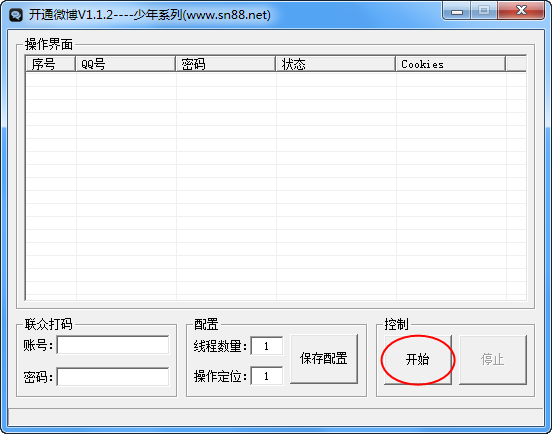Minimize the 开通微博 window
The height and width of the screenshot is (434, 552).
(457, 11)
